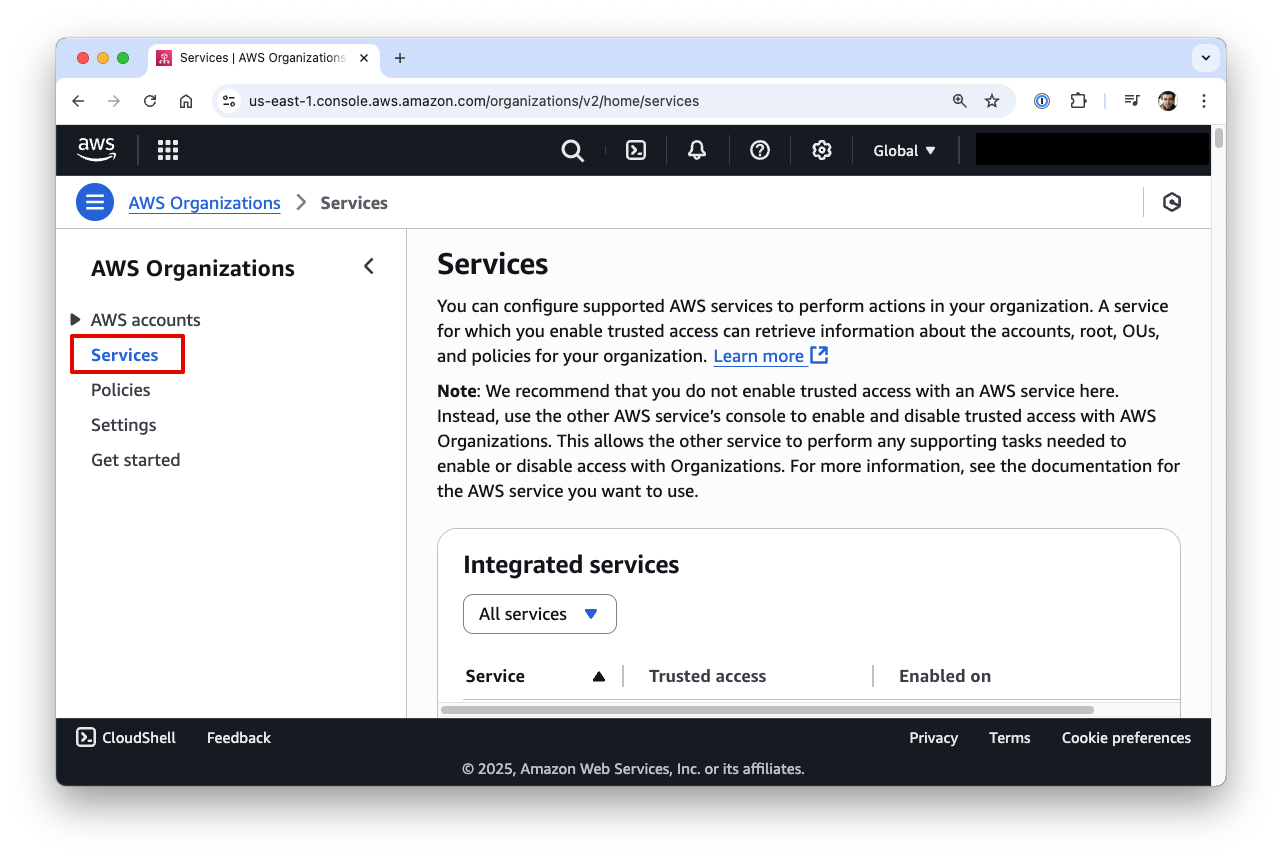Open the notifications bell

(697, 150)
